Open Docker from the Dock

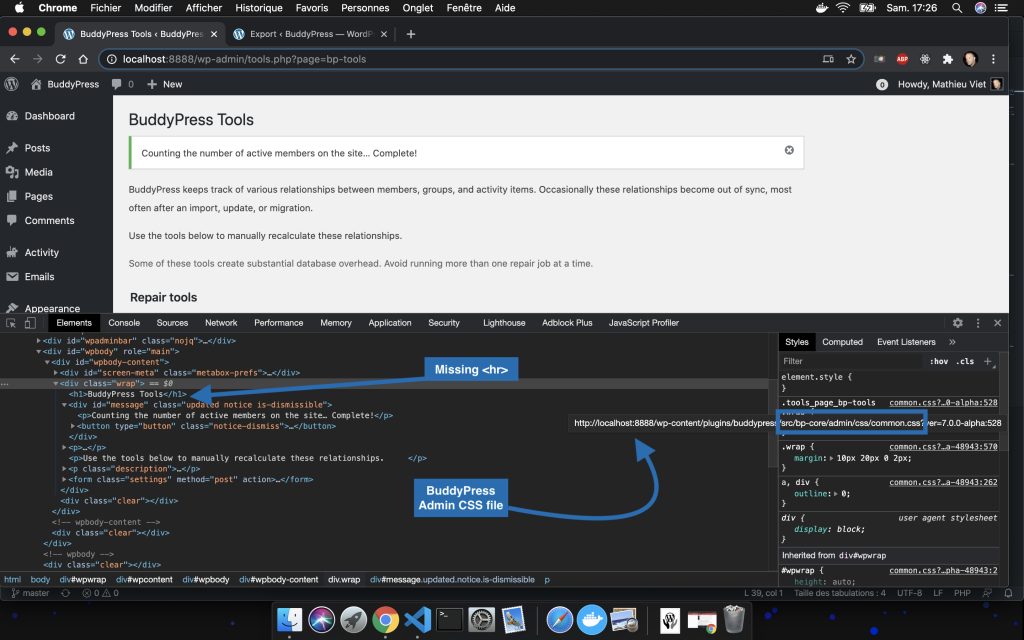(x=592, y=619)
